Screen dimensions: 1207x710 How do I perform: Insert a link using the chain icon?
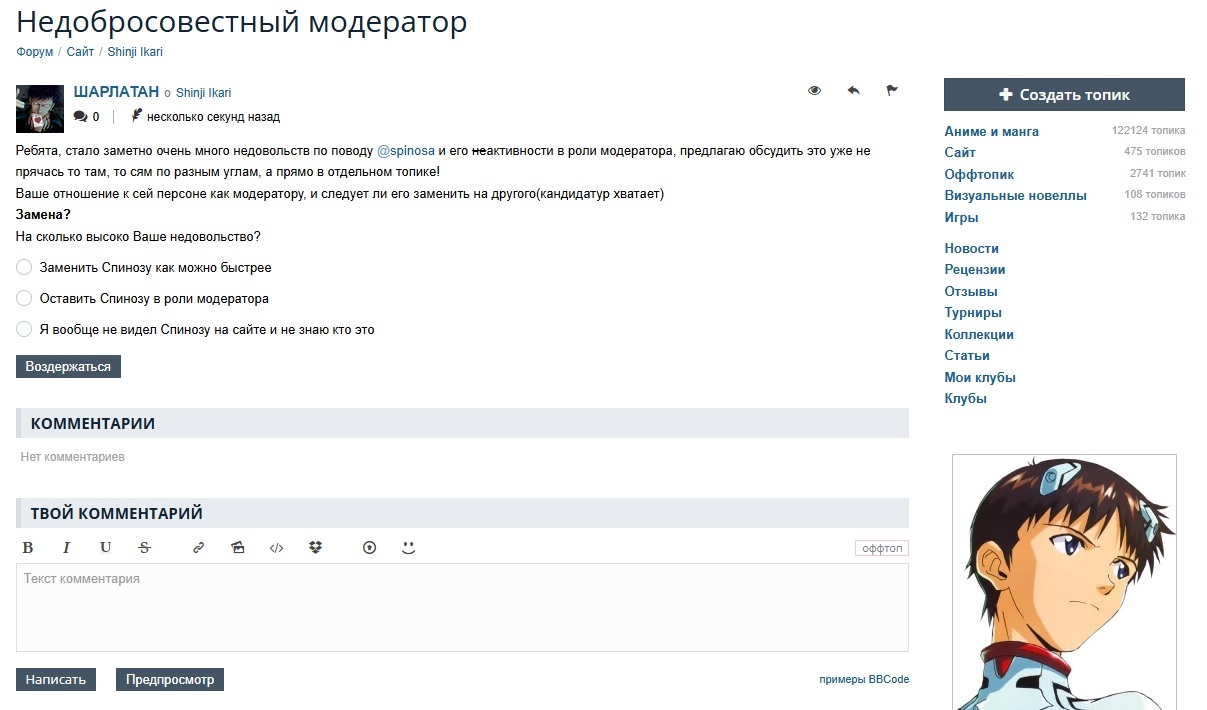coord(198,548)
